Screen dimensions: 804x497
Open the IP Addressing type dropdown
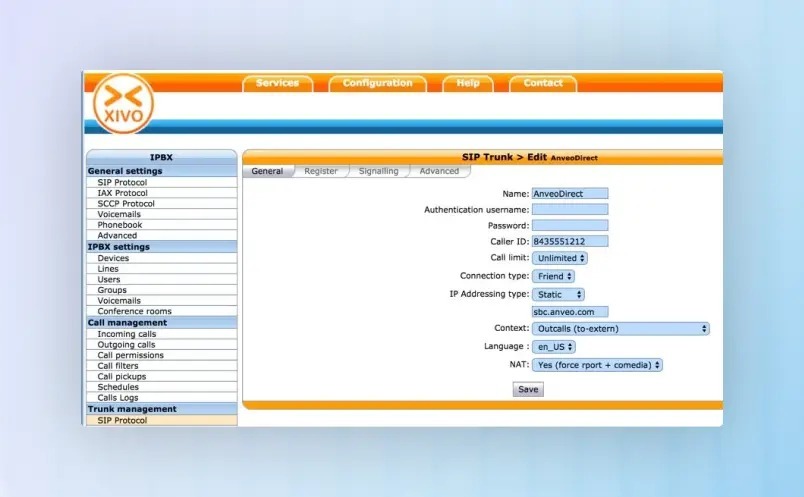[x=558, y=294]
